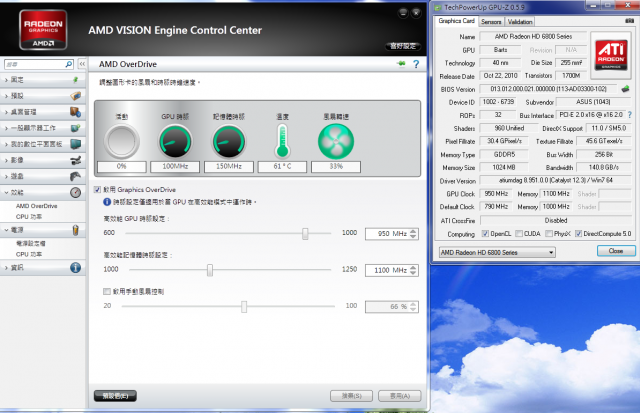The image size is (640, 413).
Task: Expand the gaming section in sidebar
Action: pos(6,176)
